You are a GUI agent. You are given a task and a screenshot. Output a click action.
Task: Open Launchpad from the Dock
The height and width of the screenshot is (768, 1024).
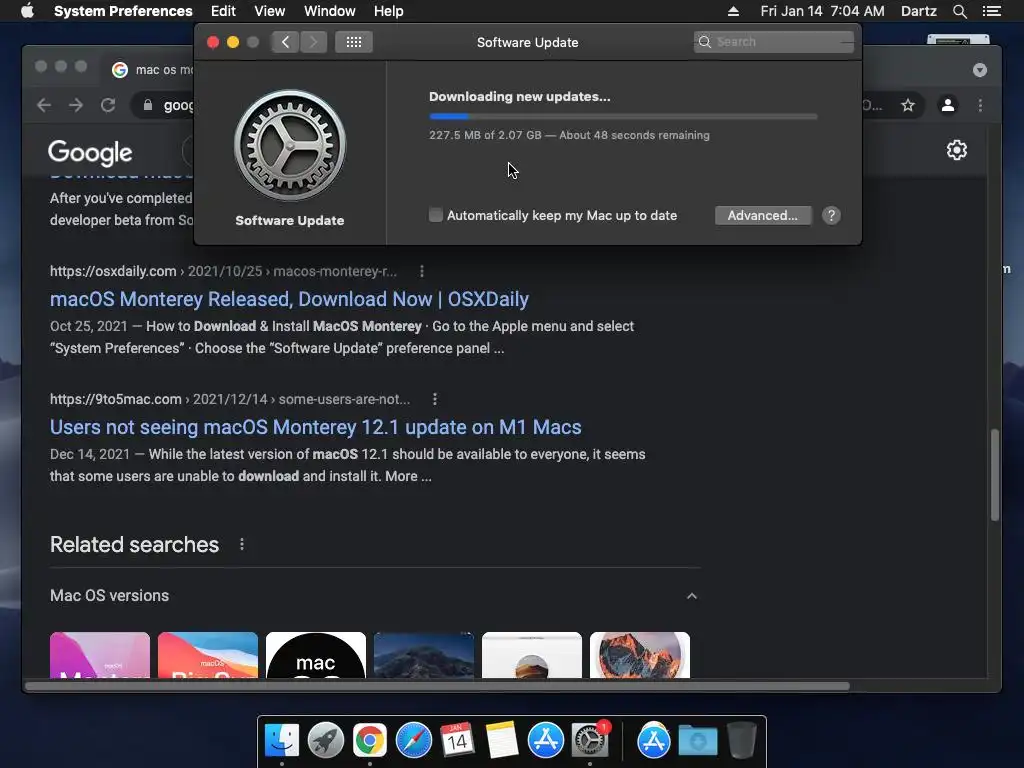[x=326, y=741]
